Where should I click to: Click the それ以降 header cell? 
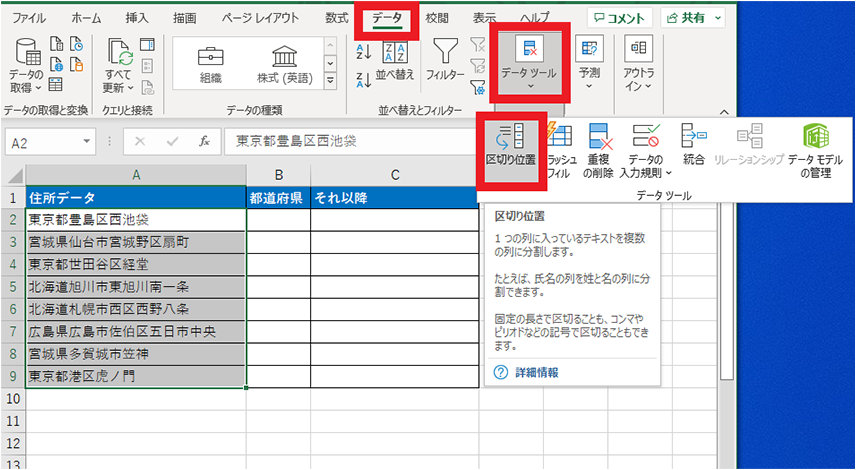(395, 198)
